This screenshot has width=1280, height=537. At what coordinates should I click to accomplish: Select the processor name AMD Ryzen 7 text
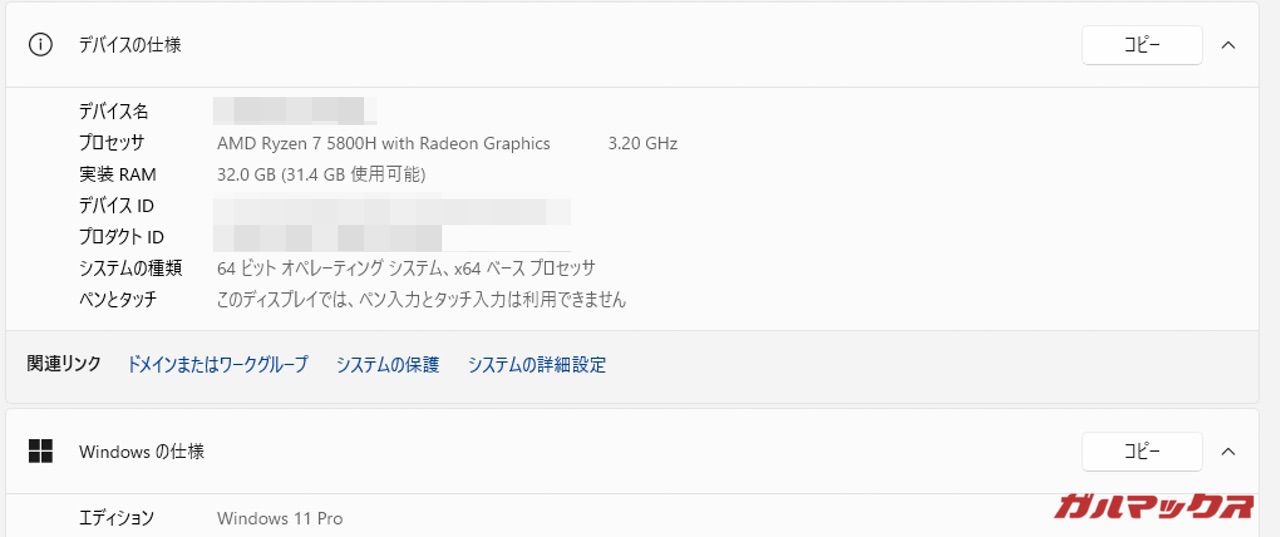point(383,144)
